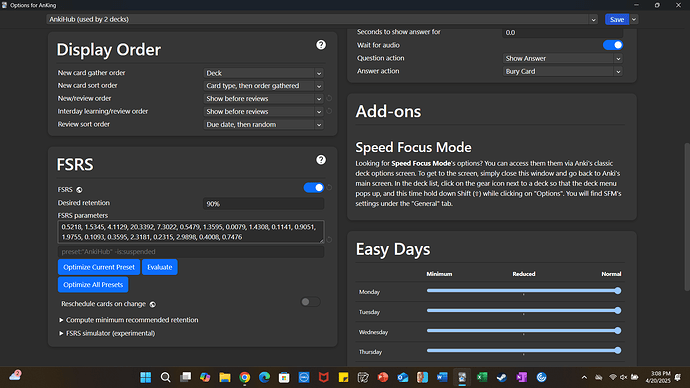690x388 pixels.
Task: Click the preset:"AnkiHub" search query field
Action: 191,252
